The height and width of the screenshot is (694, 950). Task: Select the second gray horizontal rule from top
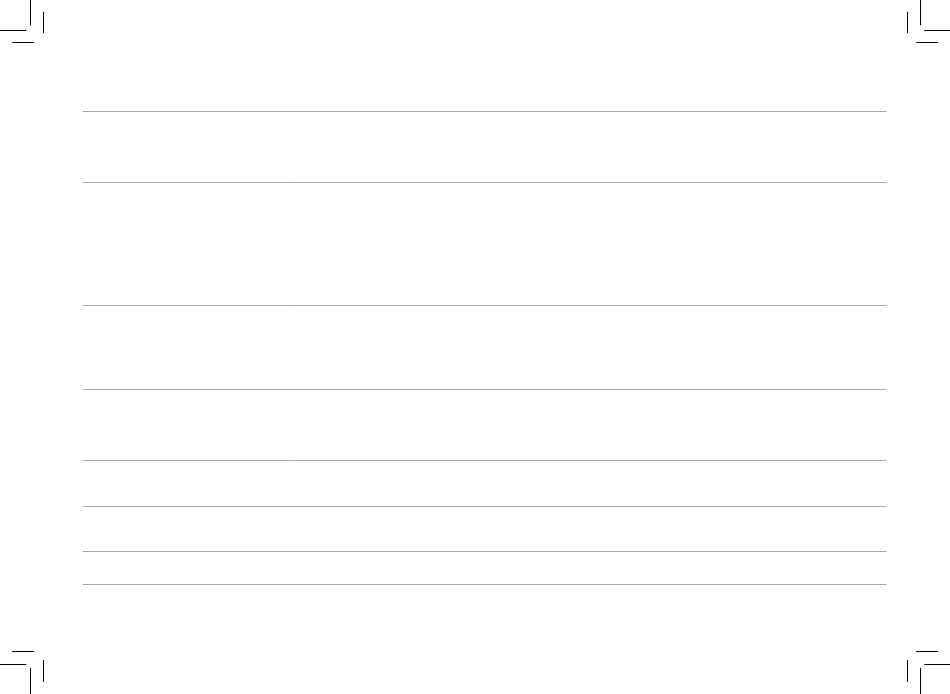[x=484, y=182]
